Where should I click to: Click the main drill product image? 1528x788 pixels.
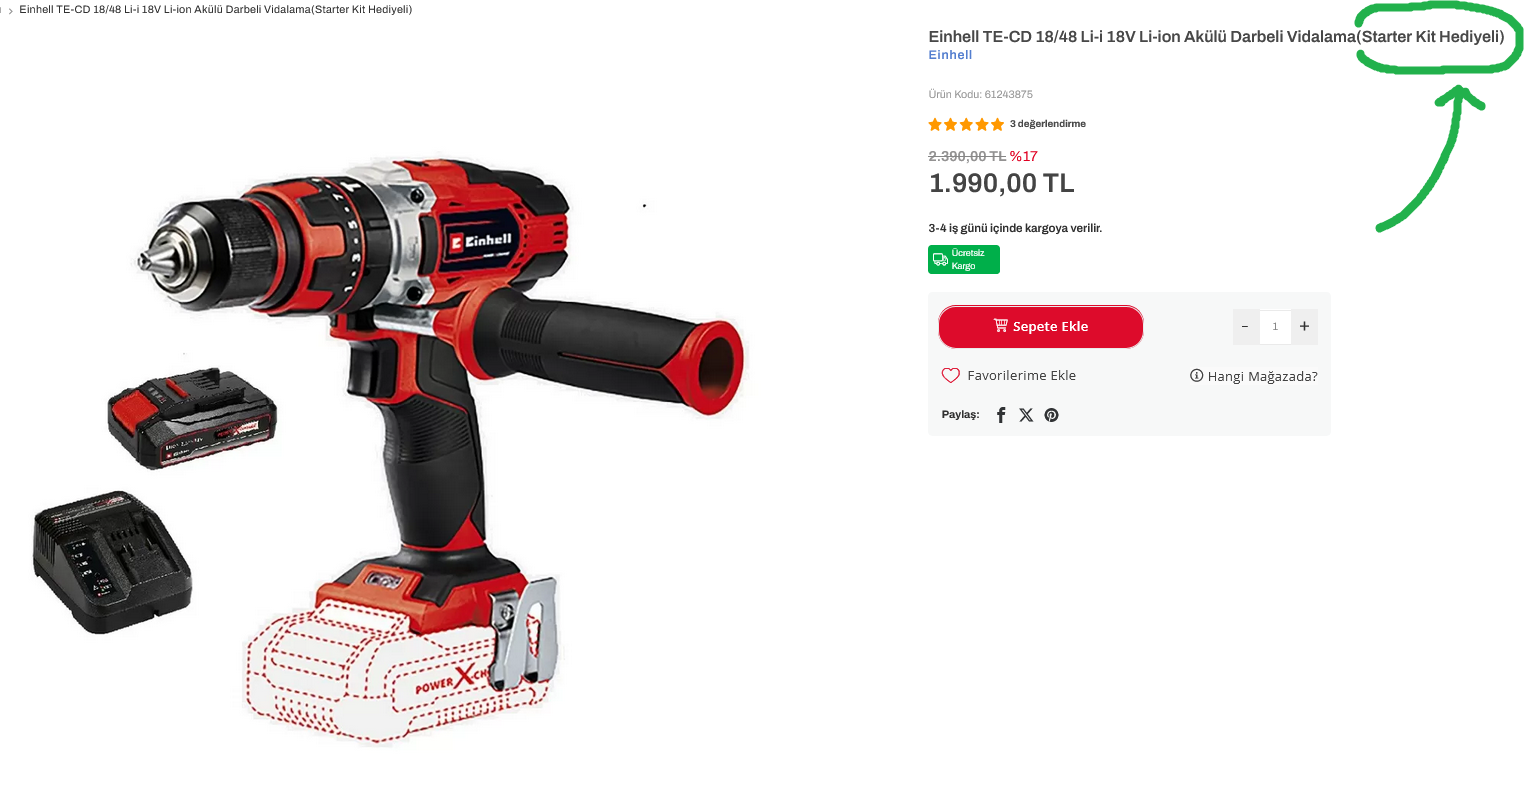coord(390,450)
